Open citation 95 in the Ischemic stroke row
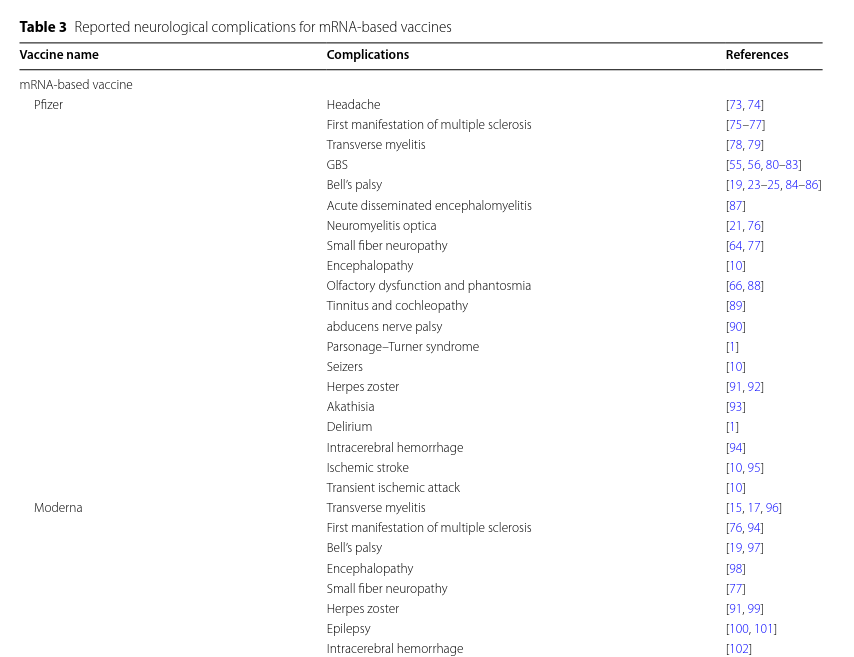Image resolution: width=854 pixels, height=657 pixels. (x=756, y=468)
